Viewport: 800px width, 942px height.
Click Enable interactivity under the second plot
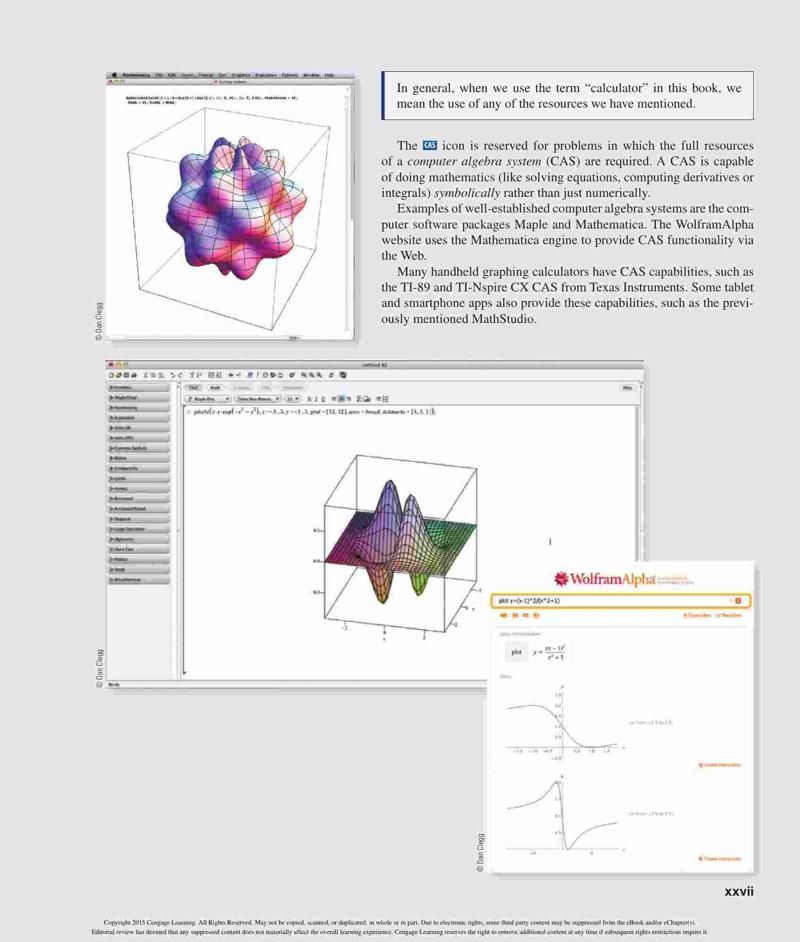coord(719,858)
